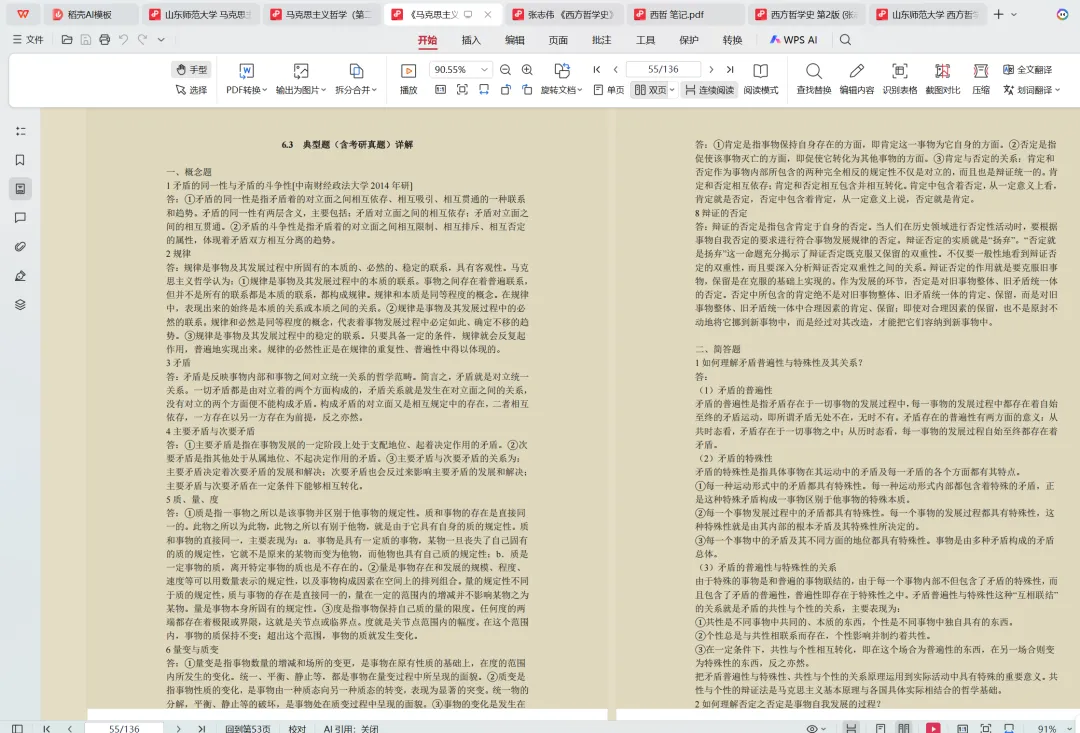Open the 保护 ribbon tab
1080x733 pixels.
click(x=689, y=40)
